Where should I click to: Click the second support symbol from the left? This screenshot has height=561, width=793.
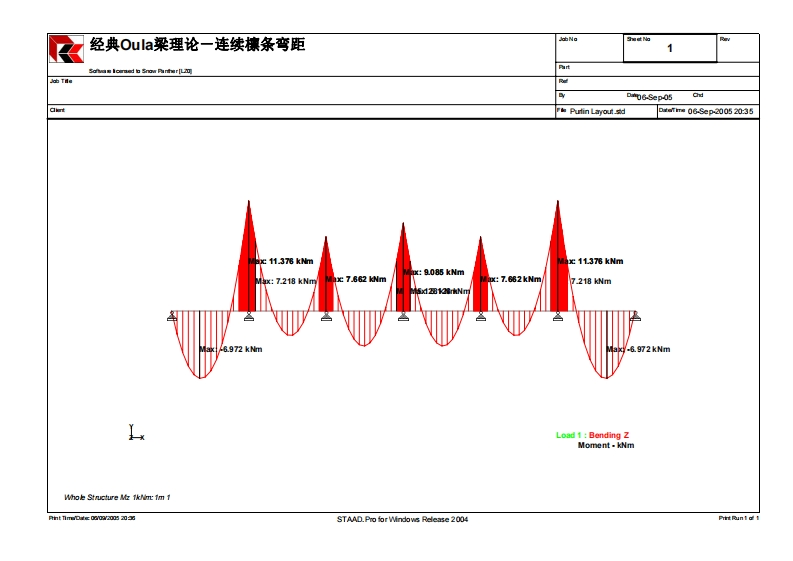(249, 317)
